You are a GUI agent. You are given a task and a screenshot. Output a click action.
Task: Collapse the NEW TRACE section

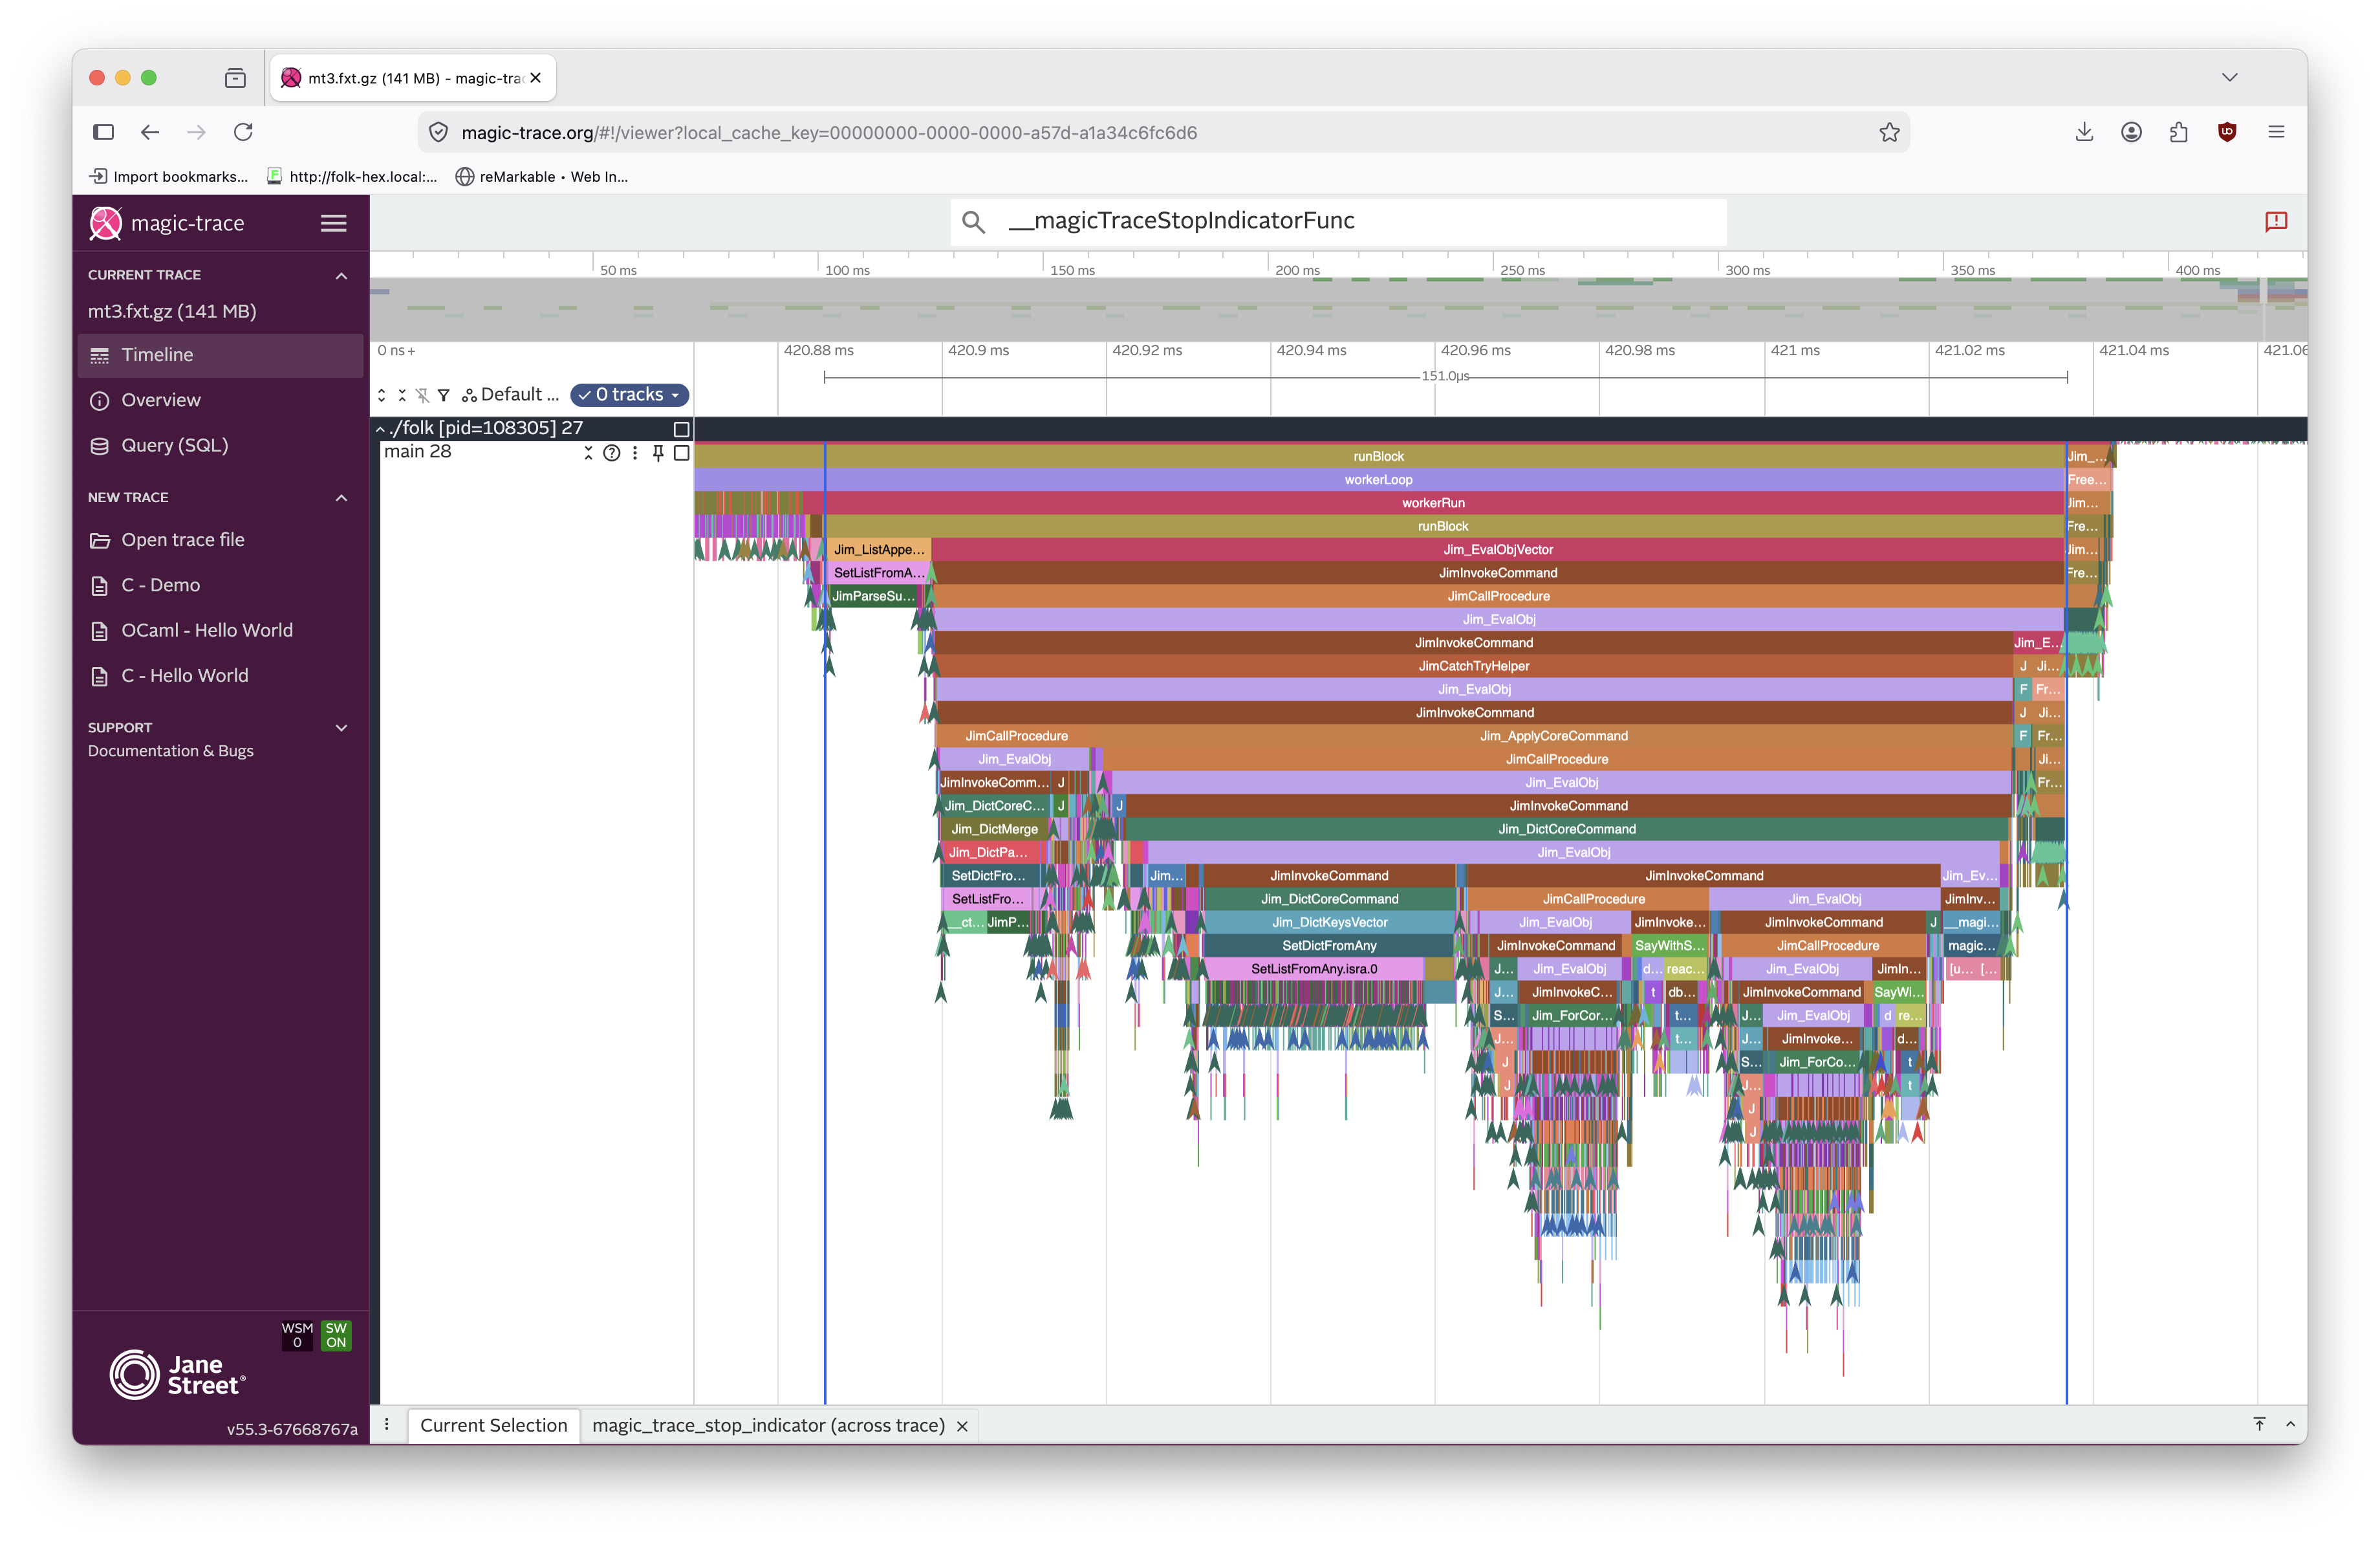coord(341,498)
